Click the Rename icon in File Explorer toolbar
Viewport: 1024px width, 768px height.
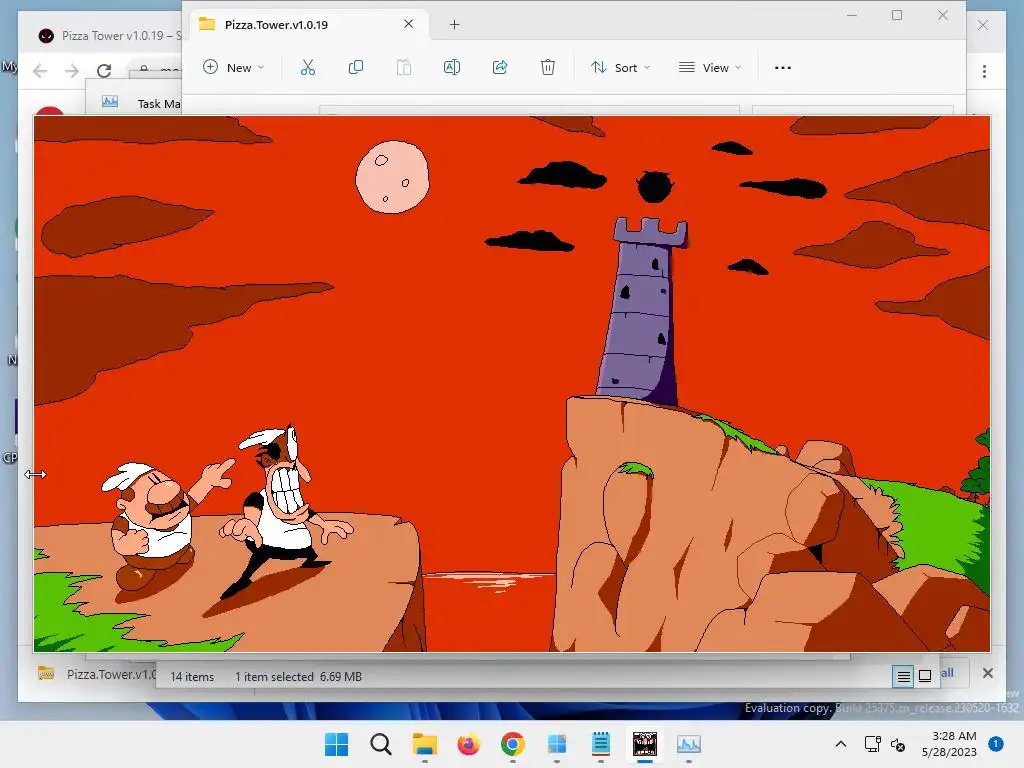click(452, 67)
